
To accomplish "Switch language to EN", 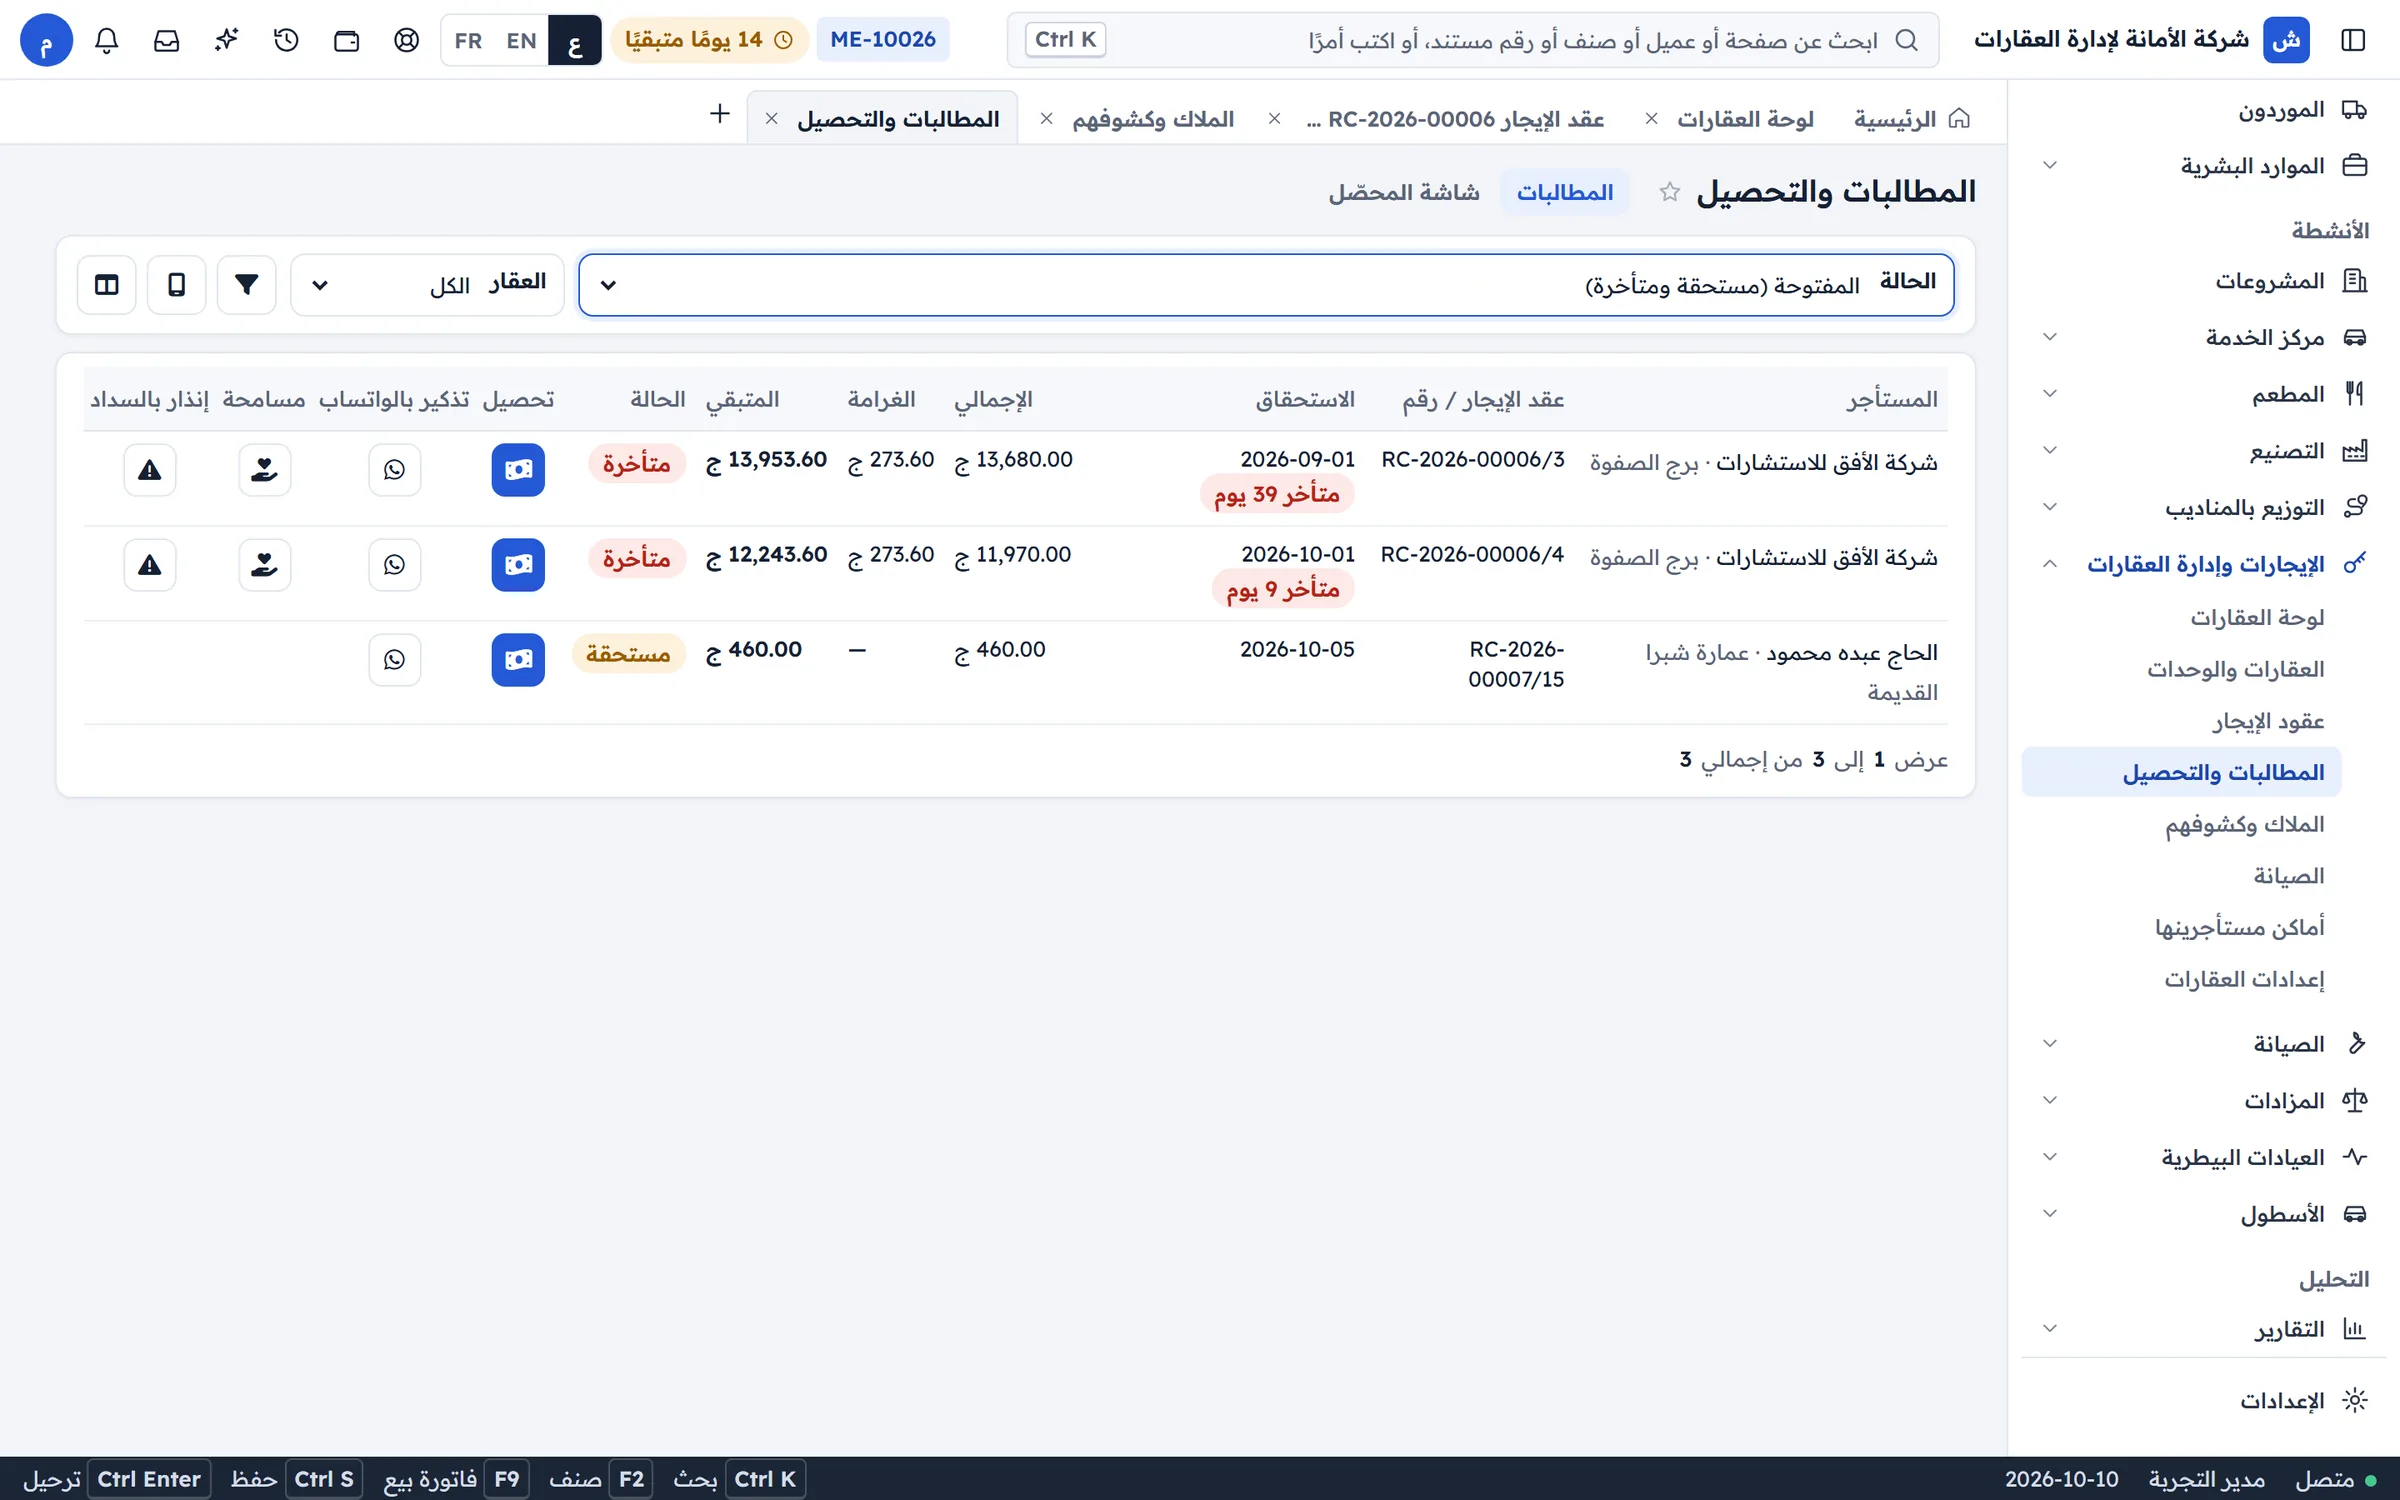I will [521, 40].
